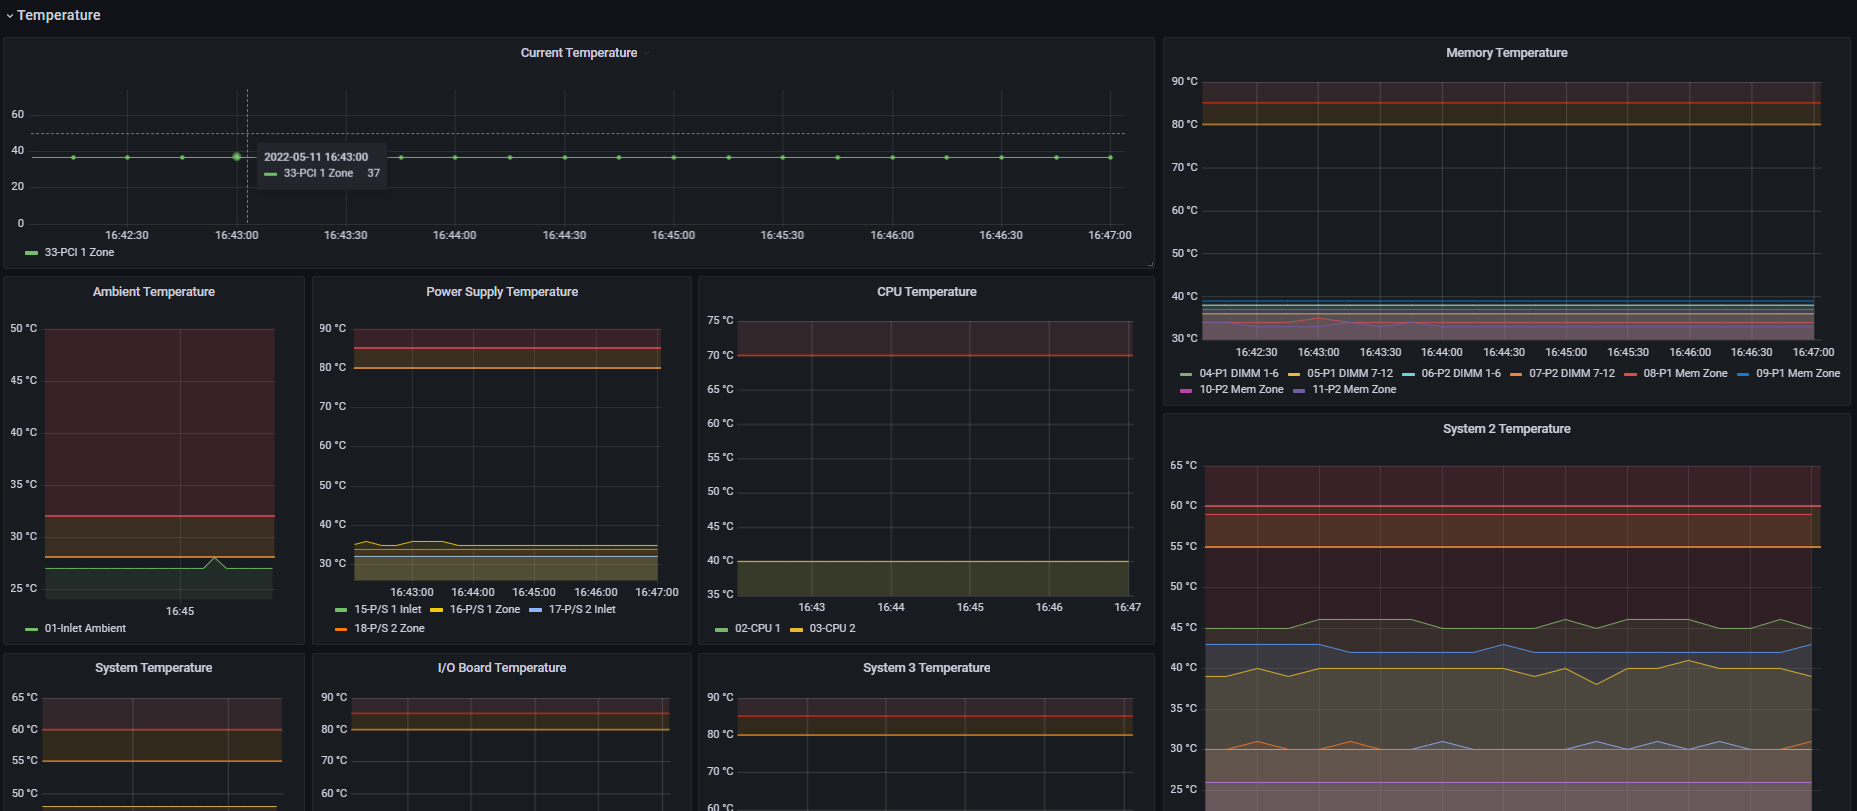
Task: Click the green 02-CPU 1 legend color icon
Action: (x=722, y=629)
